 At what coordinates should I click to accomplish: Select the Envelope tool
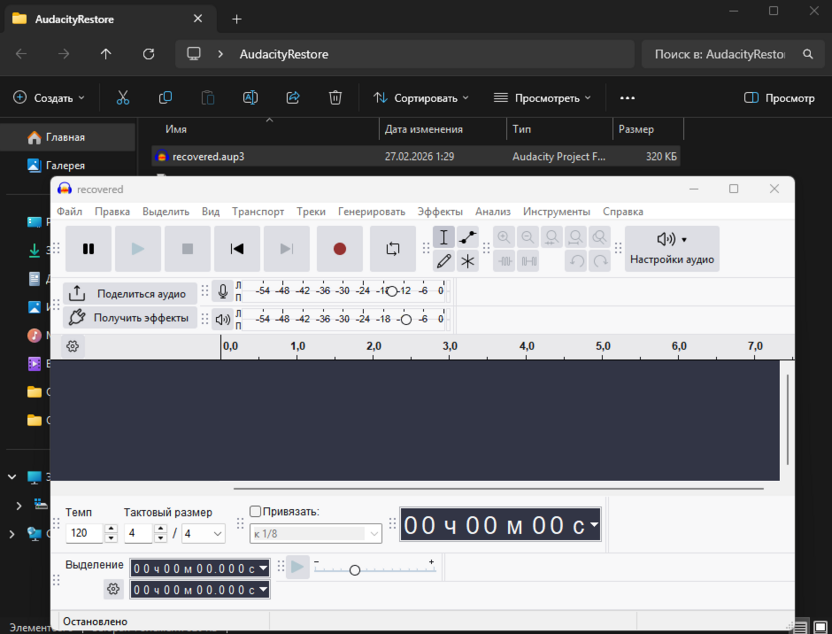[x=467, y=237]
